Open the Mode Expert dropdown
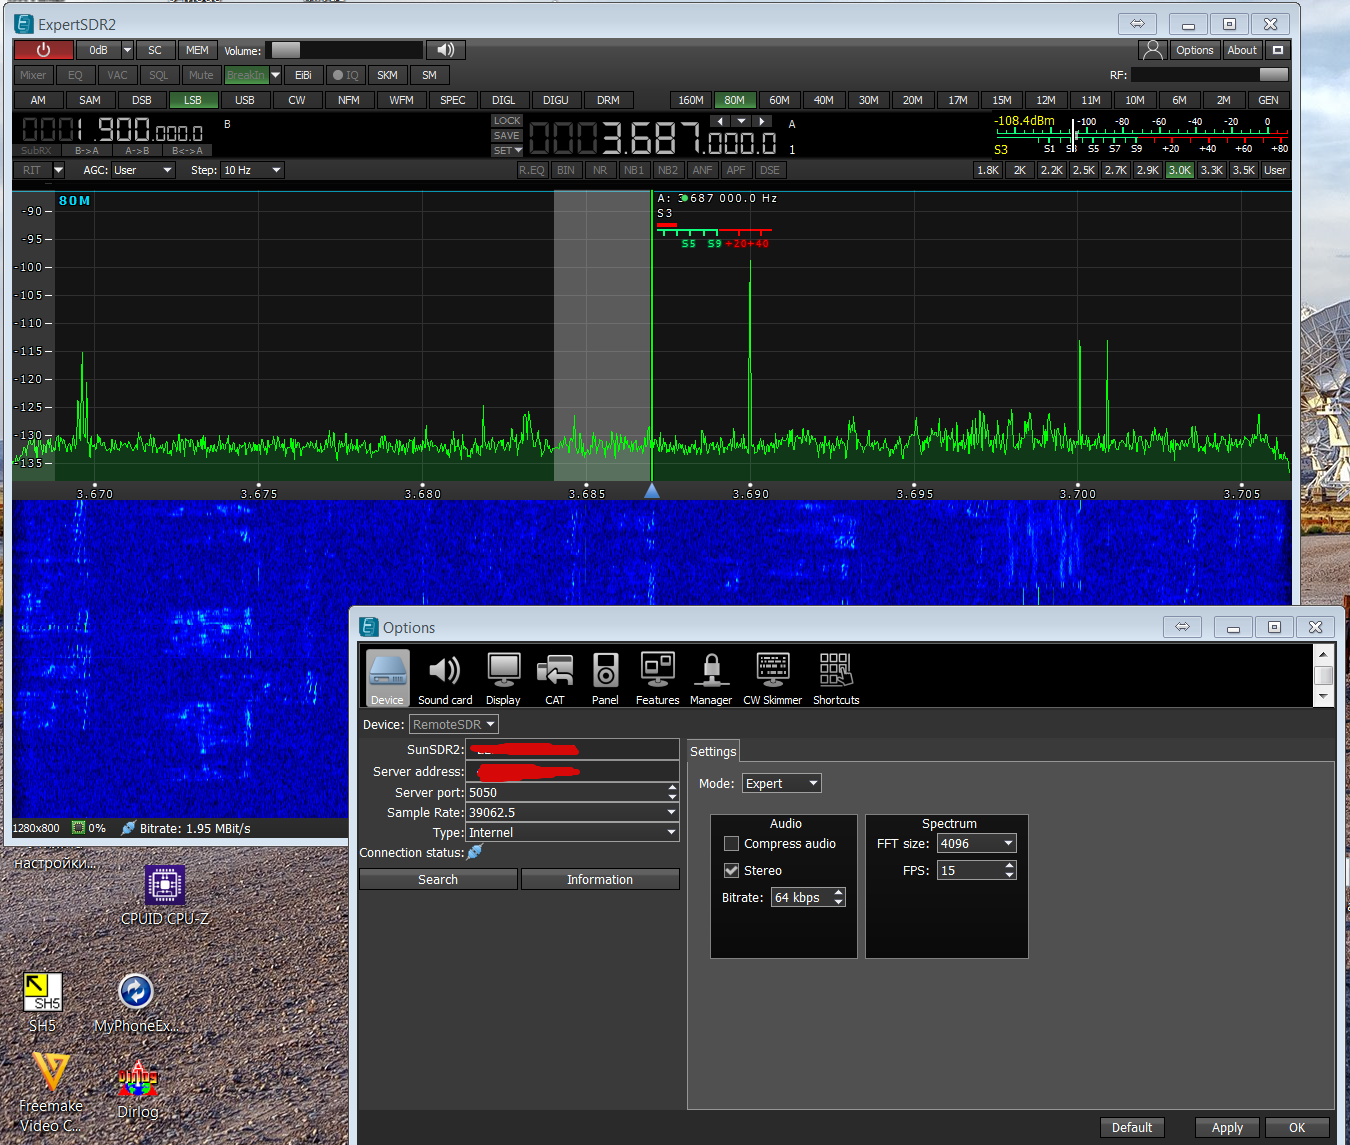 pyautogui.click(x=781, y=783)
